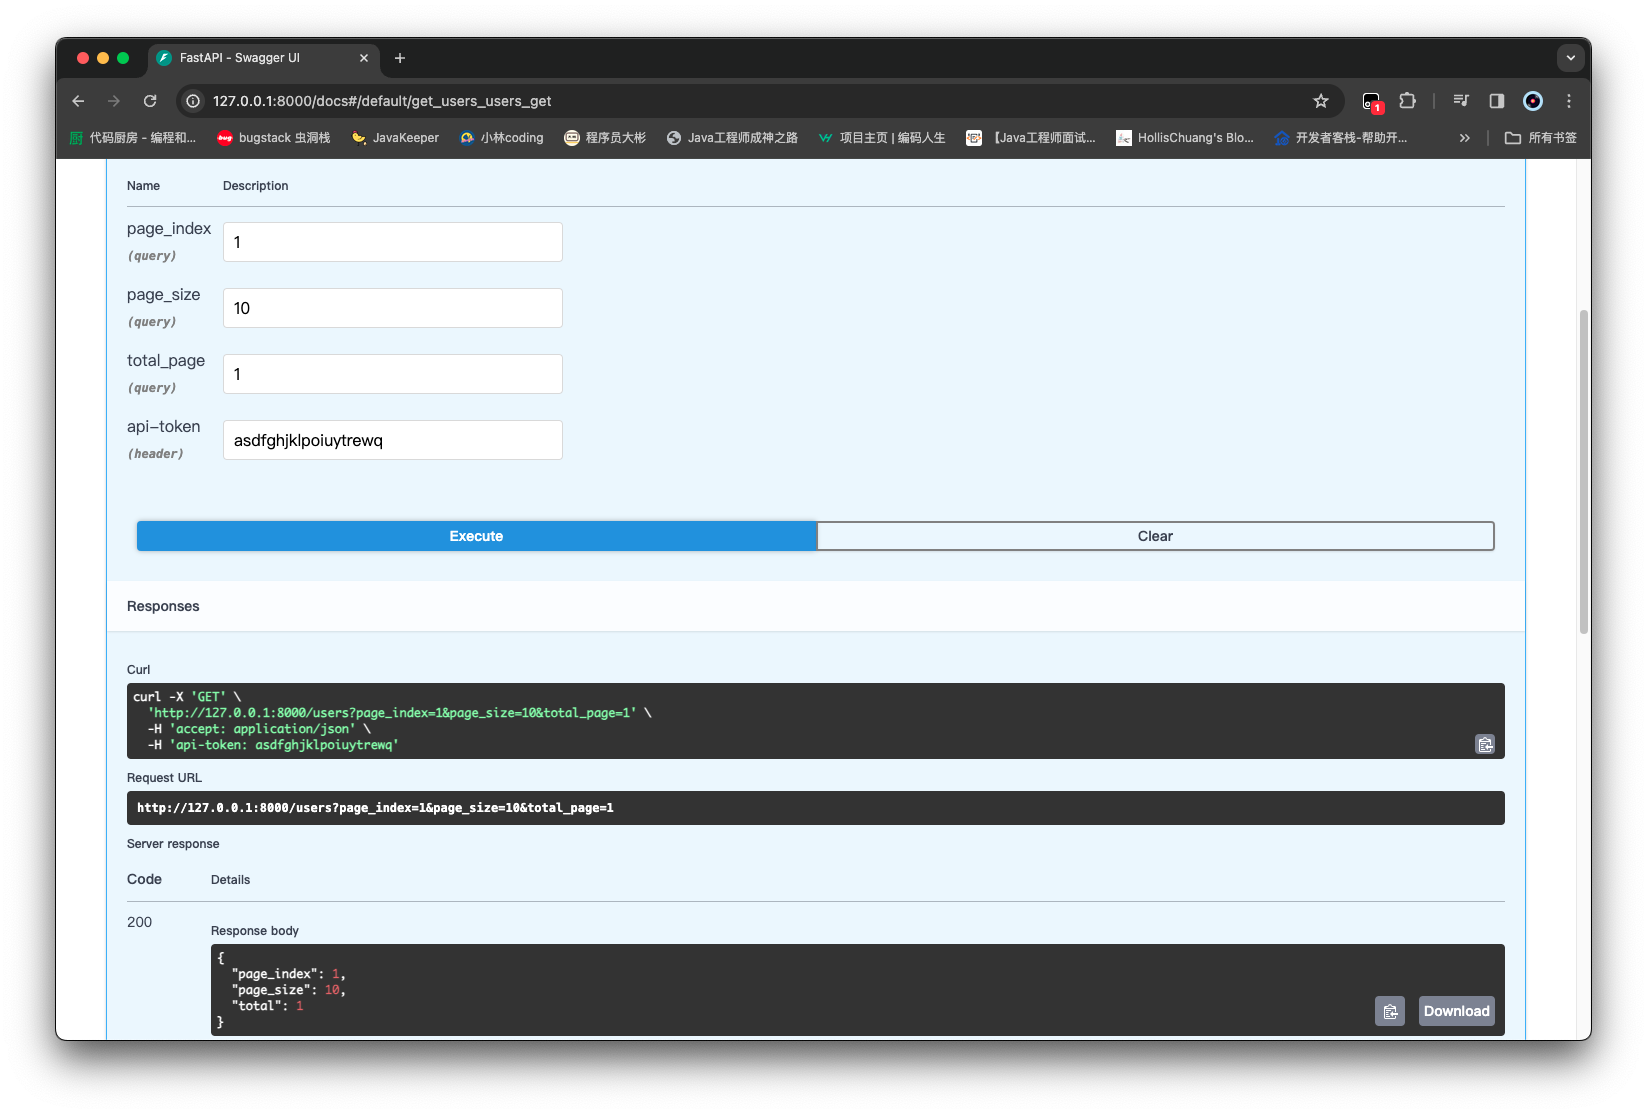This screenshot has height=1114, width=1647.
Task: Click the page vertical scrollbar
Action: pyautogui.click(x=1584, y=471)
